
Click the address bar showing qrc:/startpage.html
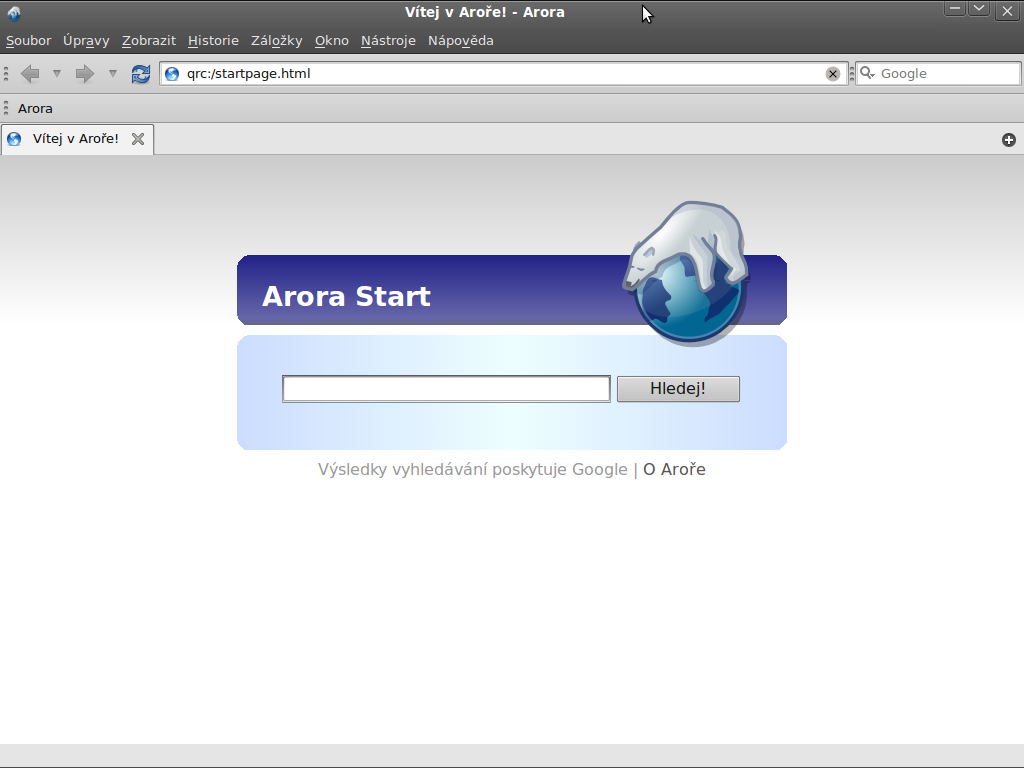503,74
